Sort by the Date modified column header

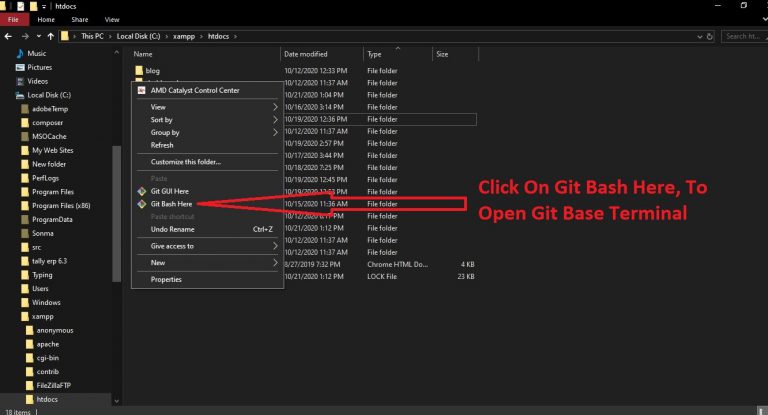pyautogui.click(x=305, y=54)
